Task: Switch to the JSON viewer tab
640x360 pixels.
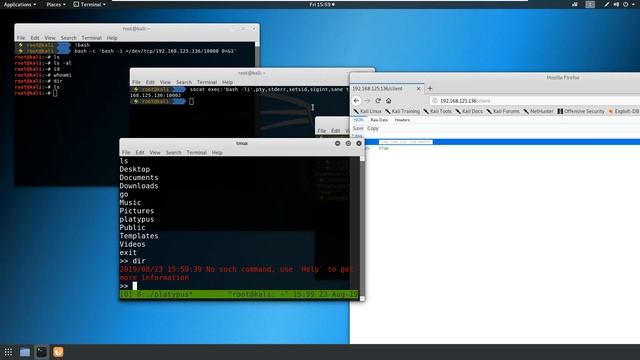Action: click(x=358, y=120)
